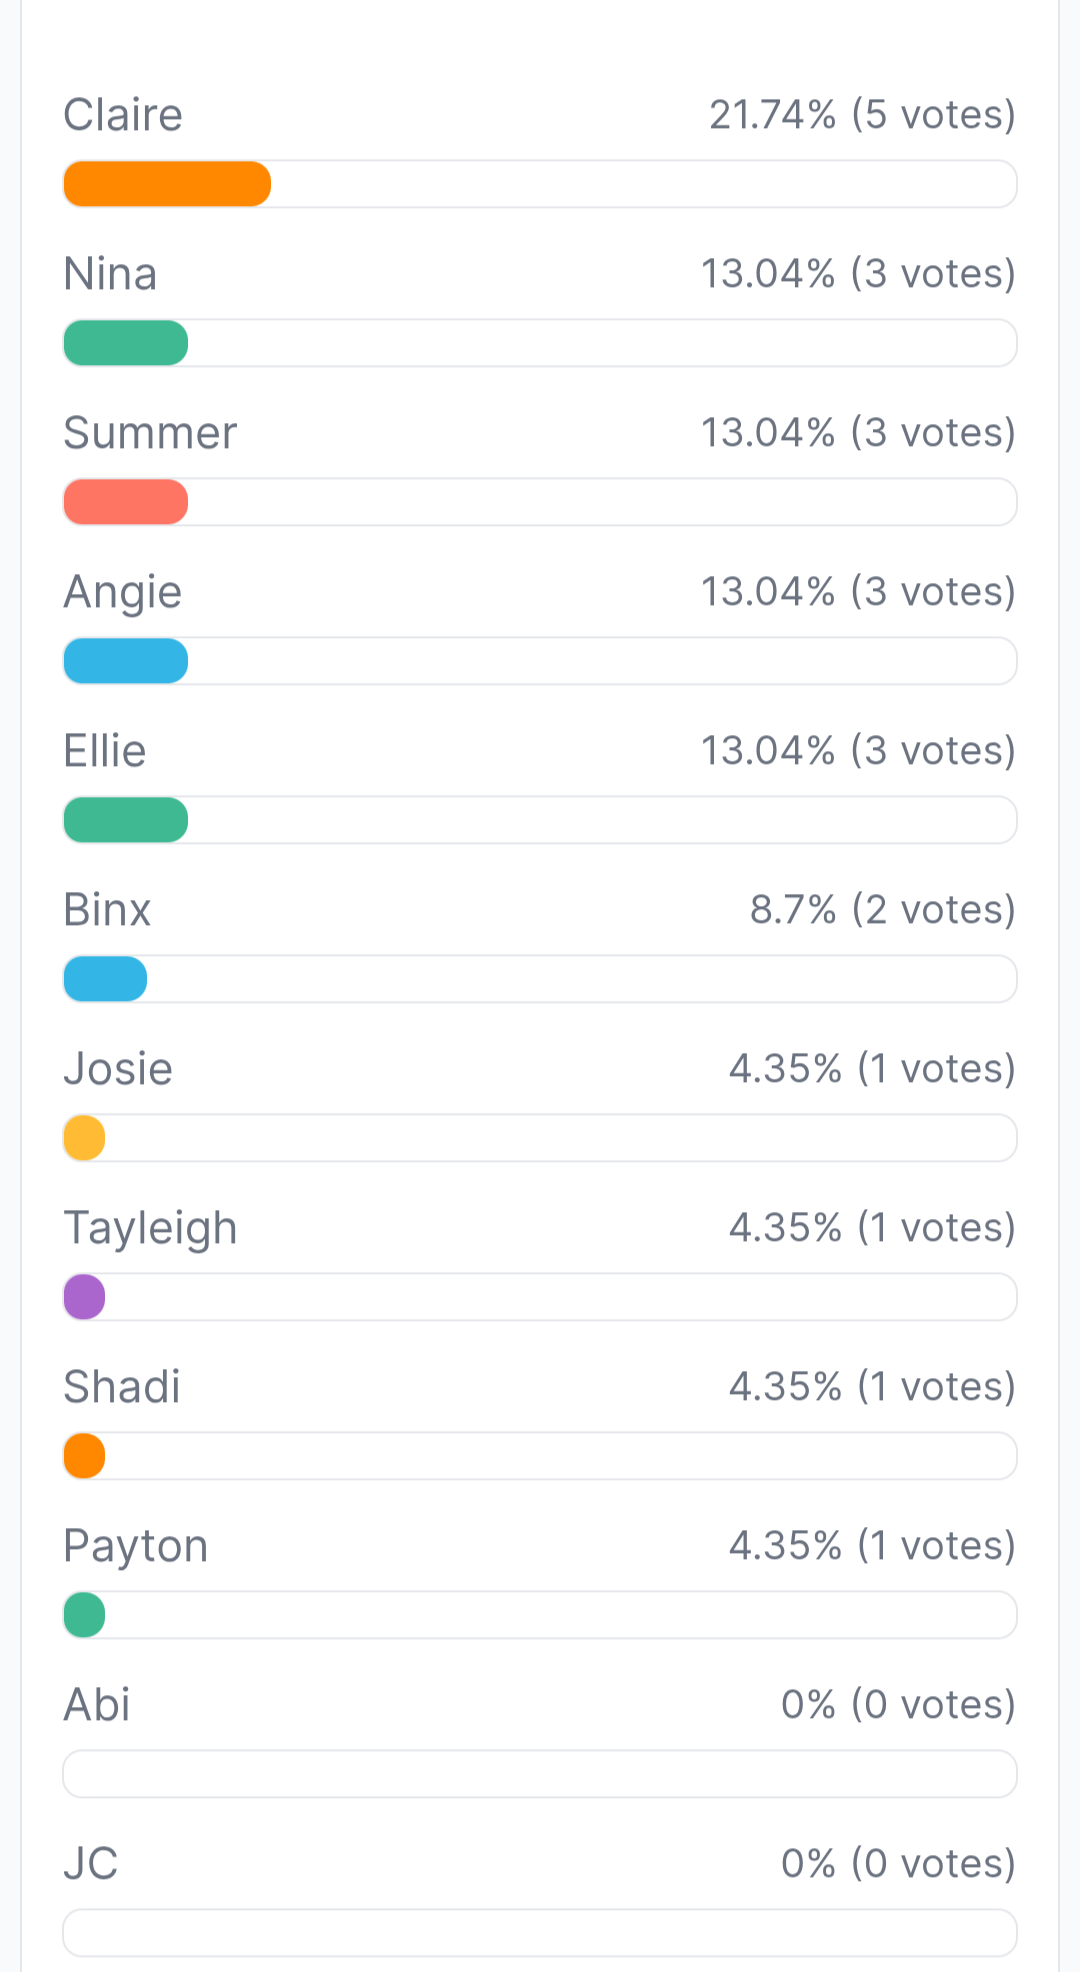Select the Ellie poll option label
1080x1972 pixels.
(105, 751)
